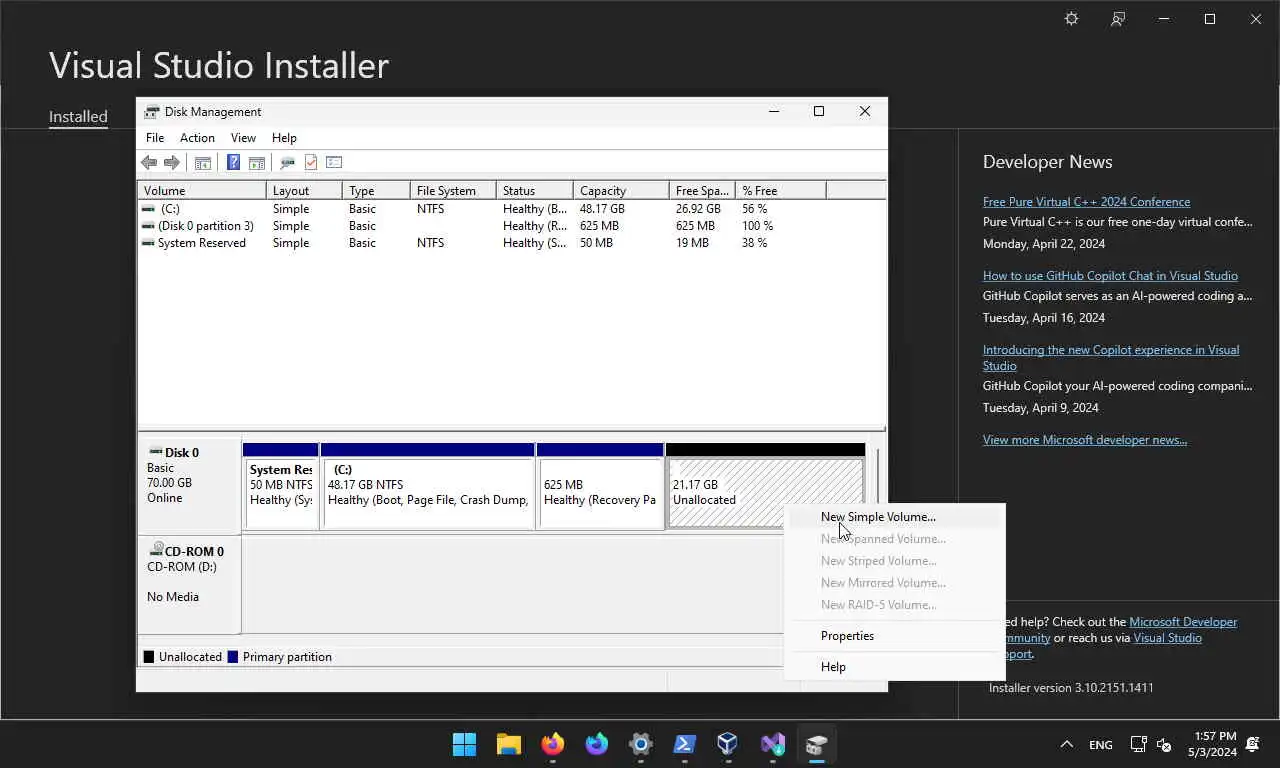Click the greyed New Striped Volume... entry
This screenshot has height=768, width=1280.
[x=895, y=561]
